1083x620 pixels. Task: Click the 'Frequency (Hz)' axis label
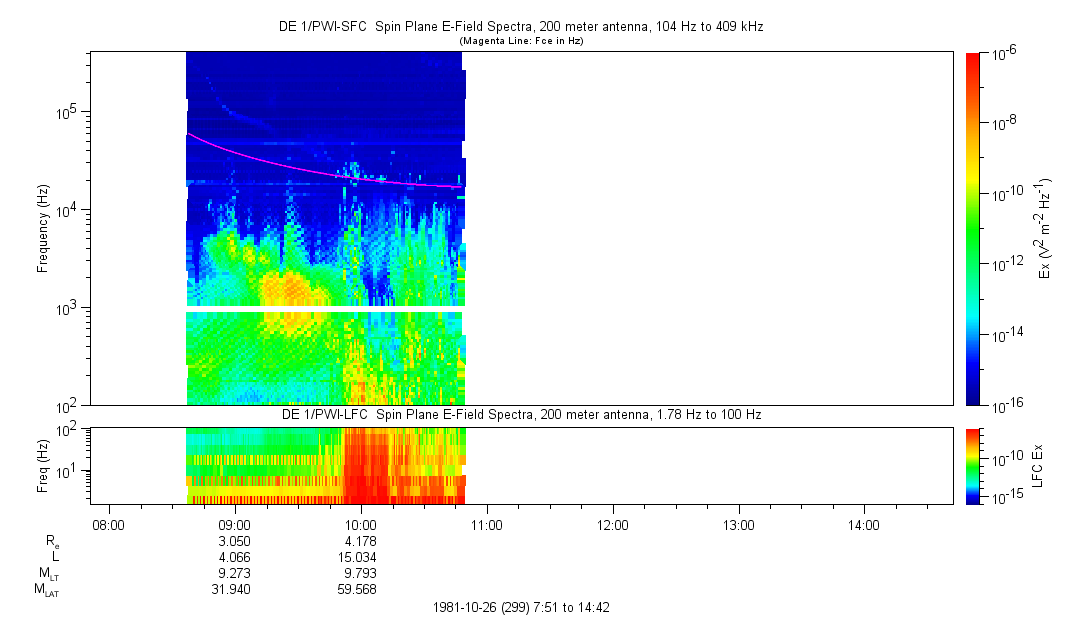click(x=43, y=229)
